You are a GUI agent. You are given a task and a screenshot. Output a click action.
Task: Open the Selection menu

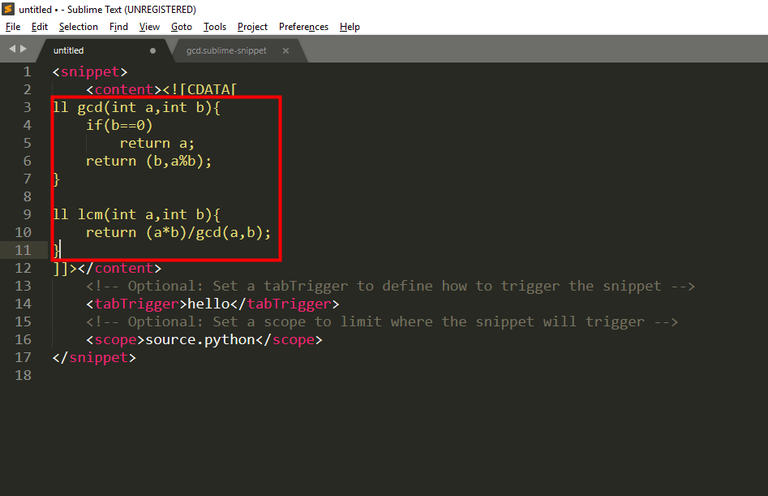pyautogui.click(x=78, y=27)
